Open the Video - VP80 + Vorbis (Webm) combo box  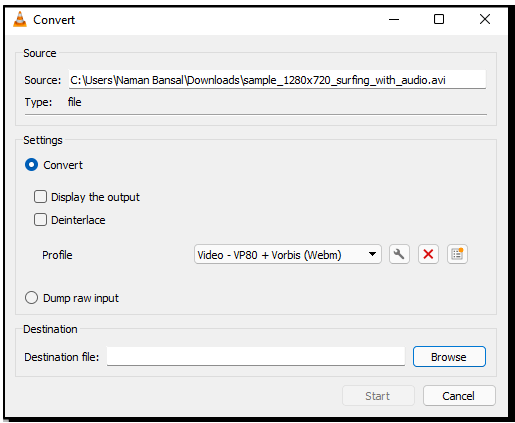[x=288, y=254]
